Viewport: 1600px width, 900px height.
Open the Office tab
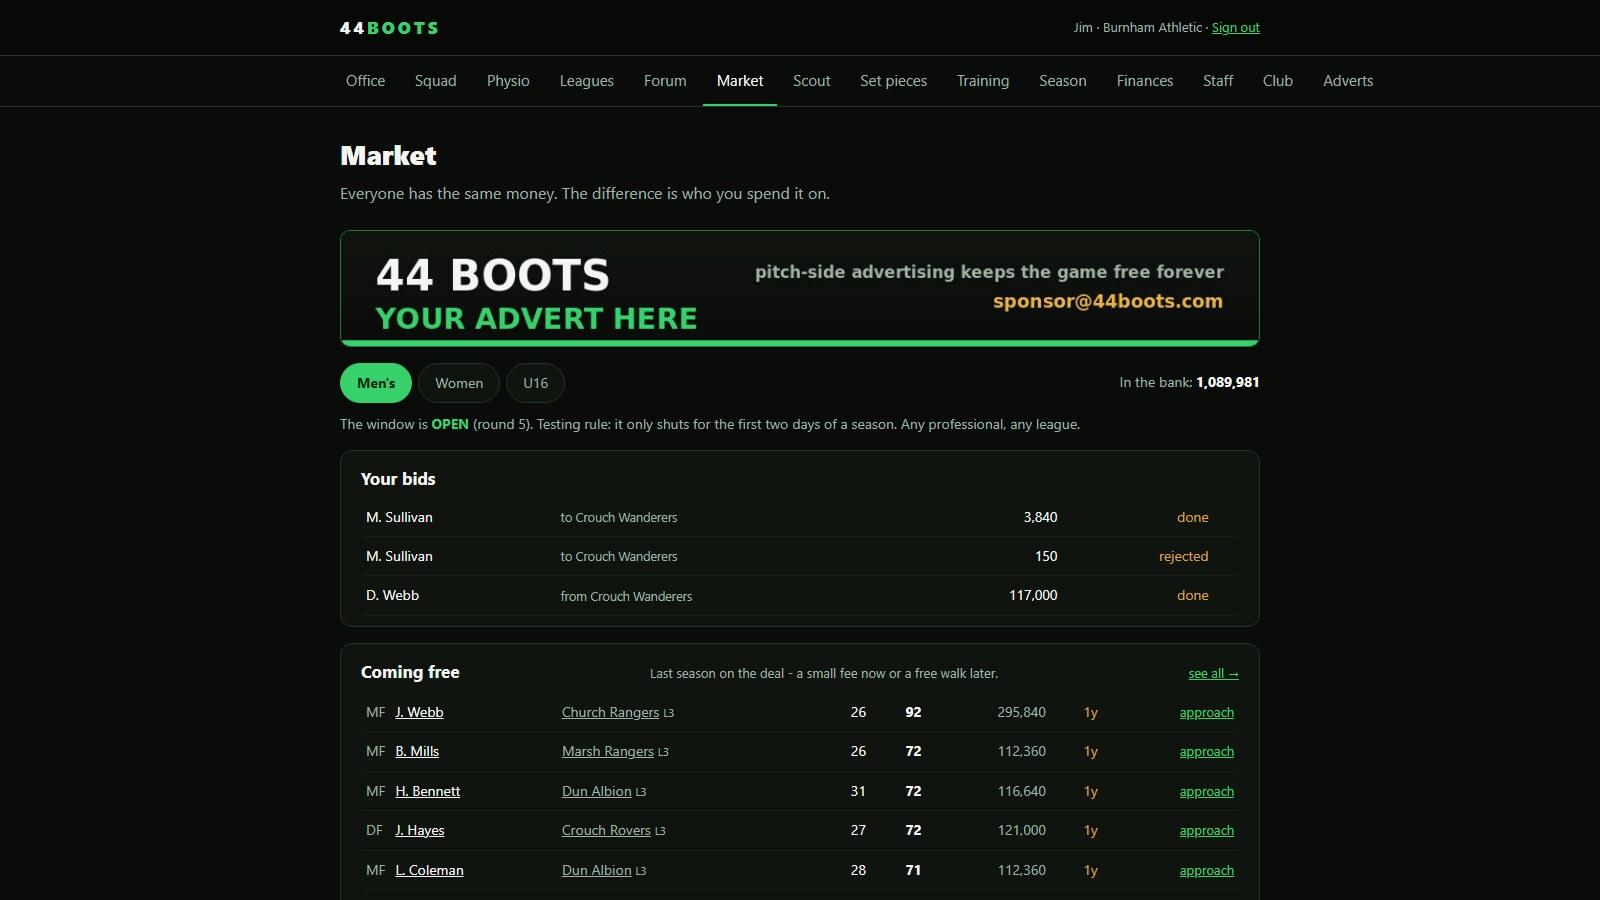[x=365, y=81]
